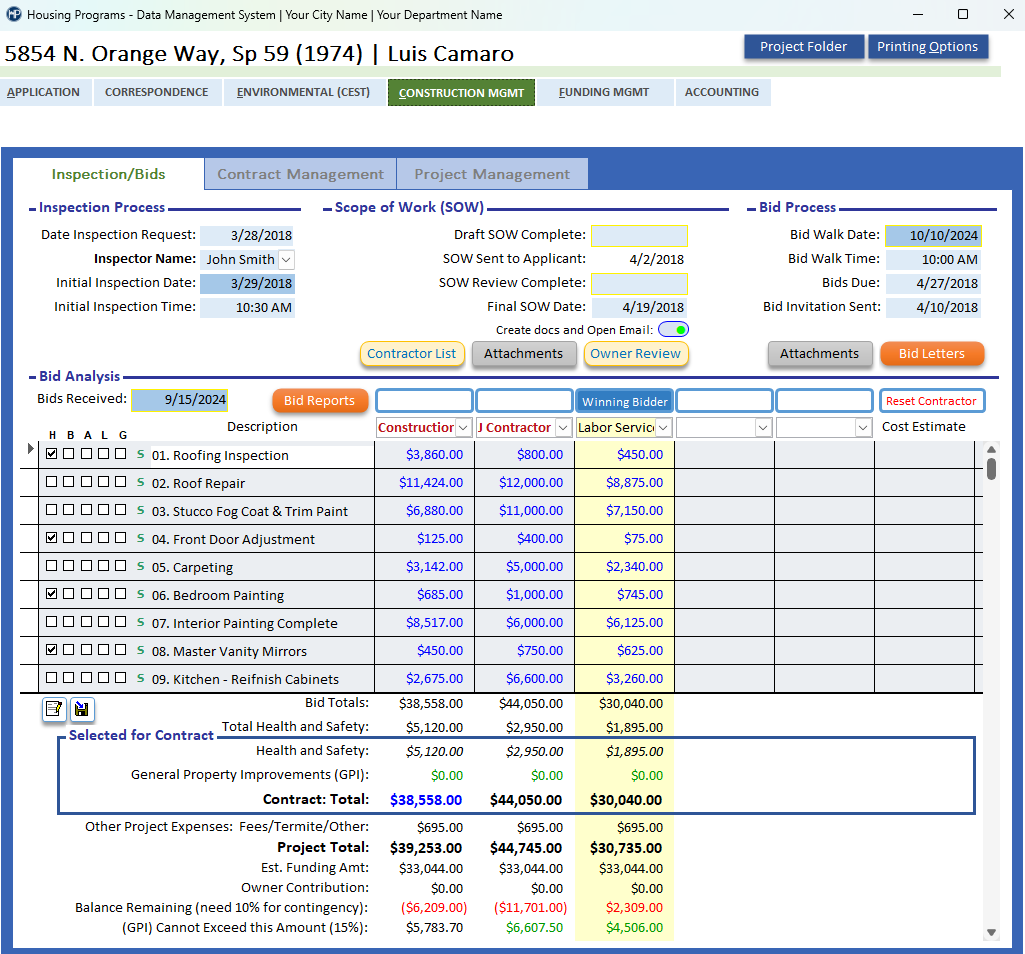Click the Winning Bidder button
The height and width of the screenshot is (954, 1025).
[625, 401]
